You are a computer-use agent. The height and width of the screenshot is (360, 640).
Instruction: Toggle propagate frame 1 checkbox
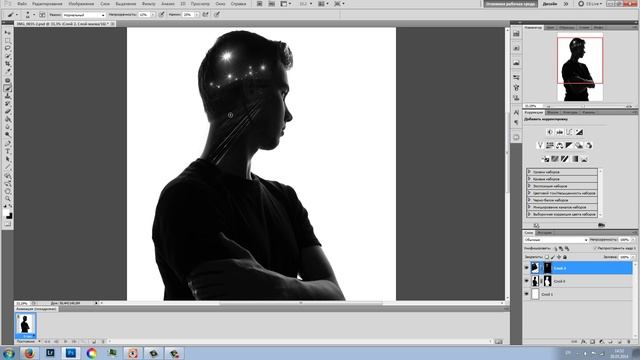(x=595, y=248)
